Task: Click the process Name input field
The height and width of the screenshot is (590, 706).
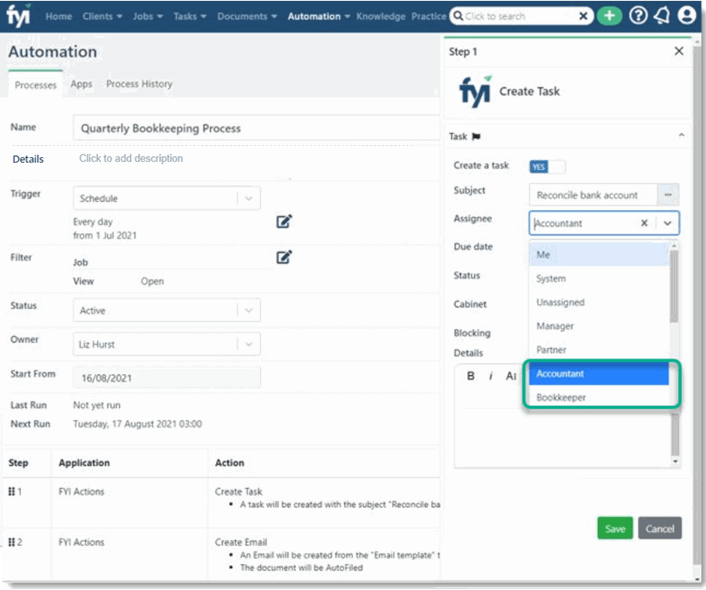Action: coord(257,128)
